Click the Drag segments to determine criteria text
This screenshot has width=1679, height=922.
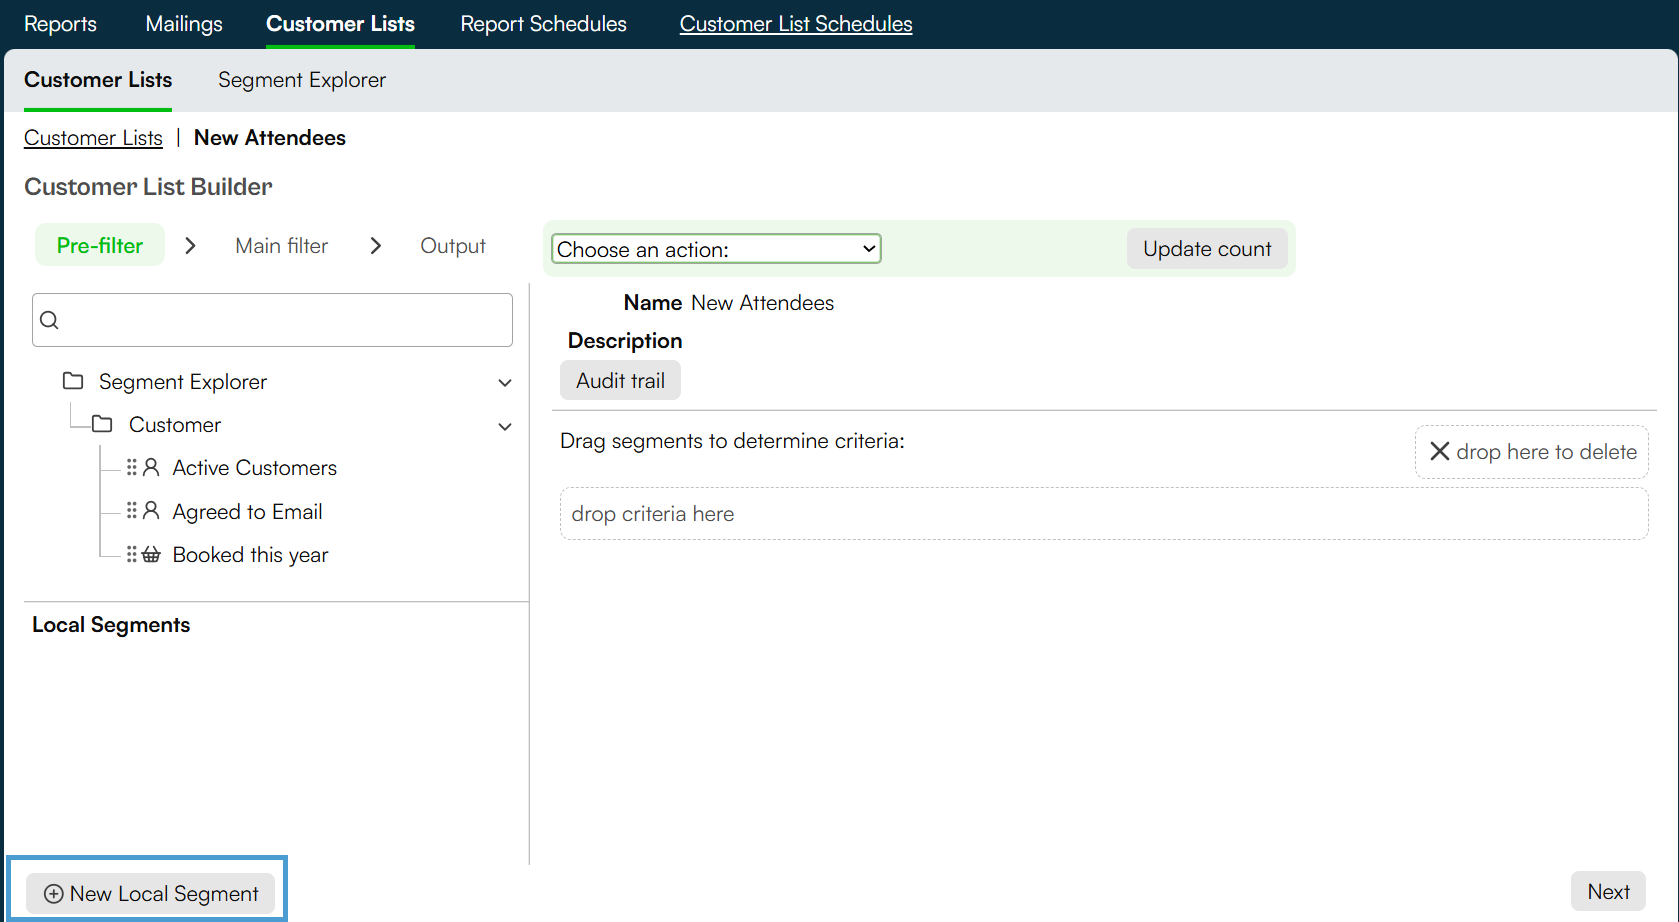pos(732,441)
